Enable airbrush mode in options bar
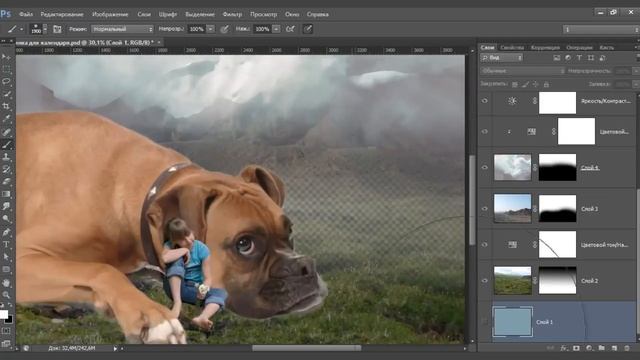The image size is (640, 360). [290, 29]
